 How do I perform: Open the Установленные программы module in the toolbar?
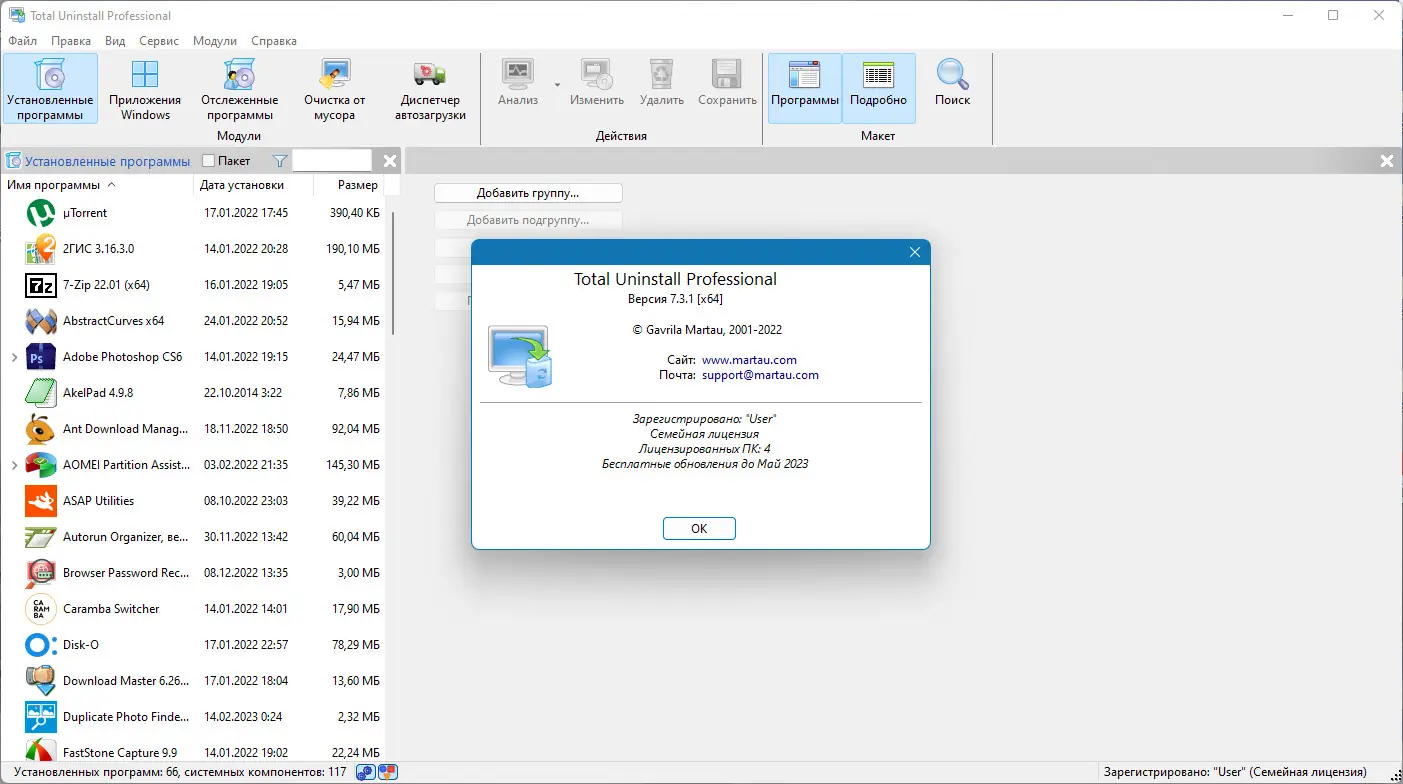point(50,88)
